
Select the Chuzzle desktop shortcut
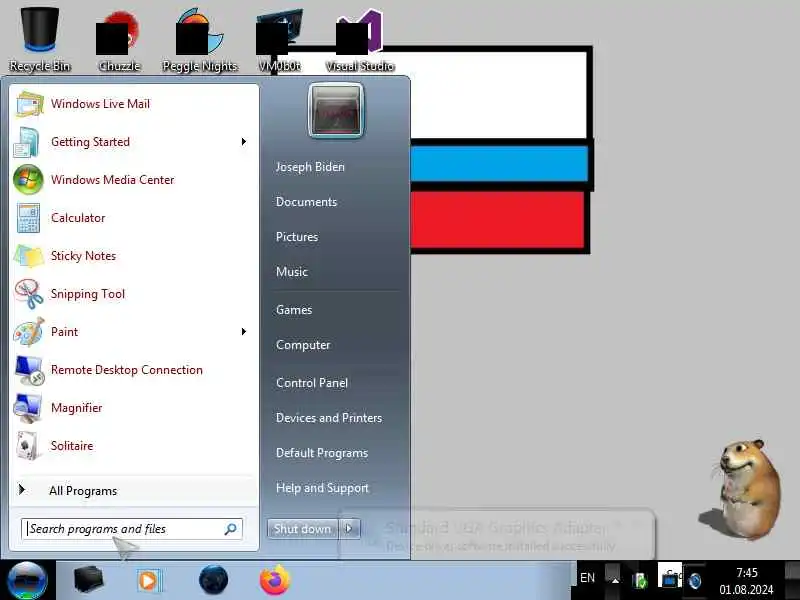119,41
